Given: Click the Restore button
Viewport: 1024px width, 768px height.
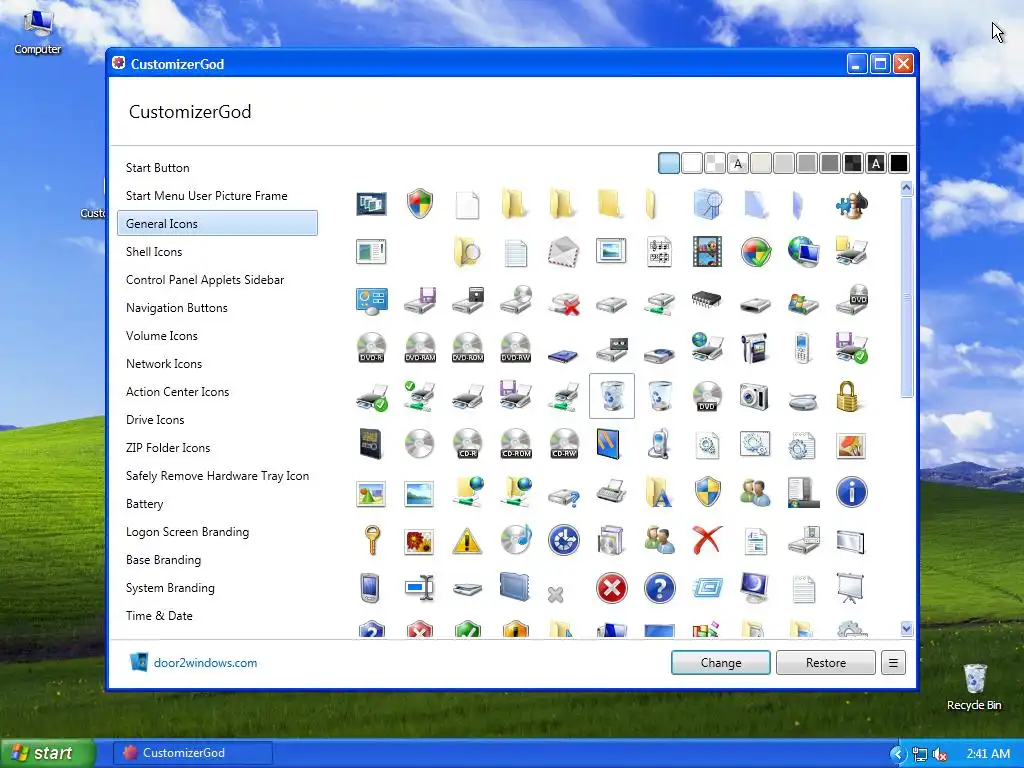Looking at the screenshot, I should pyautogui.click(x=825, y=663).
